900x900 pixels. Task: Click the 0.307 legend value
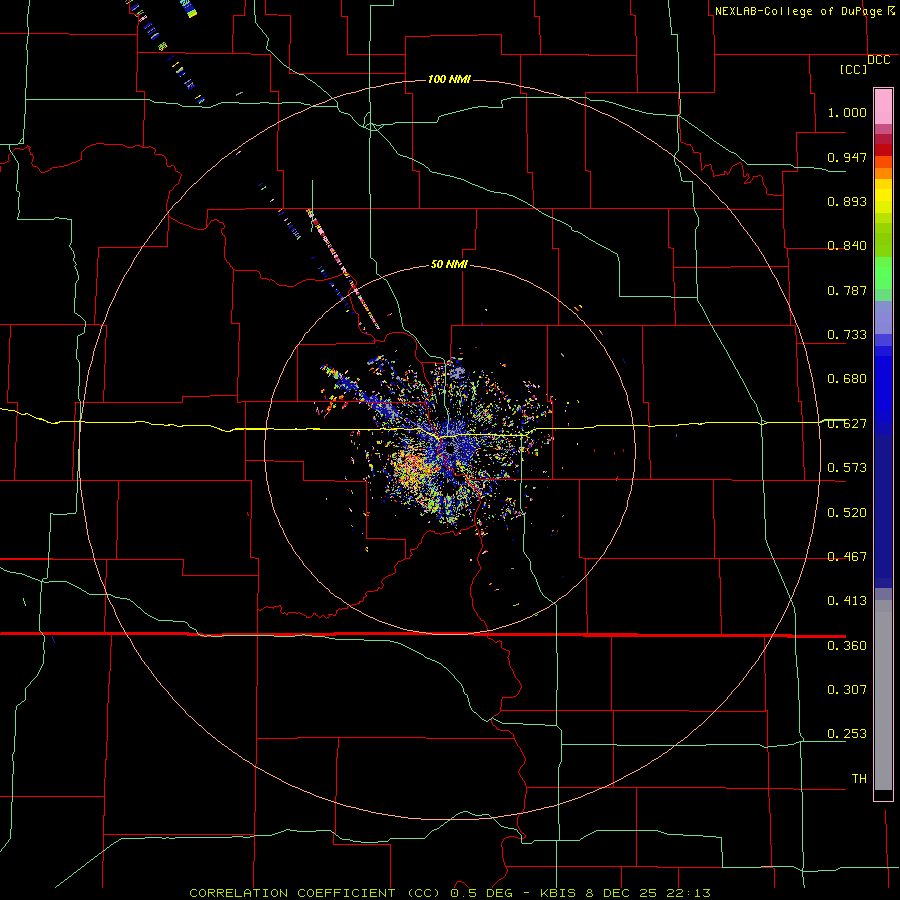[847, 690]
